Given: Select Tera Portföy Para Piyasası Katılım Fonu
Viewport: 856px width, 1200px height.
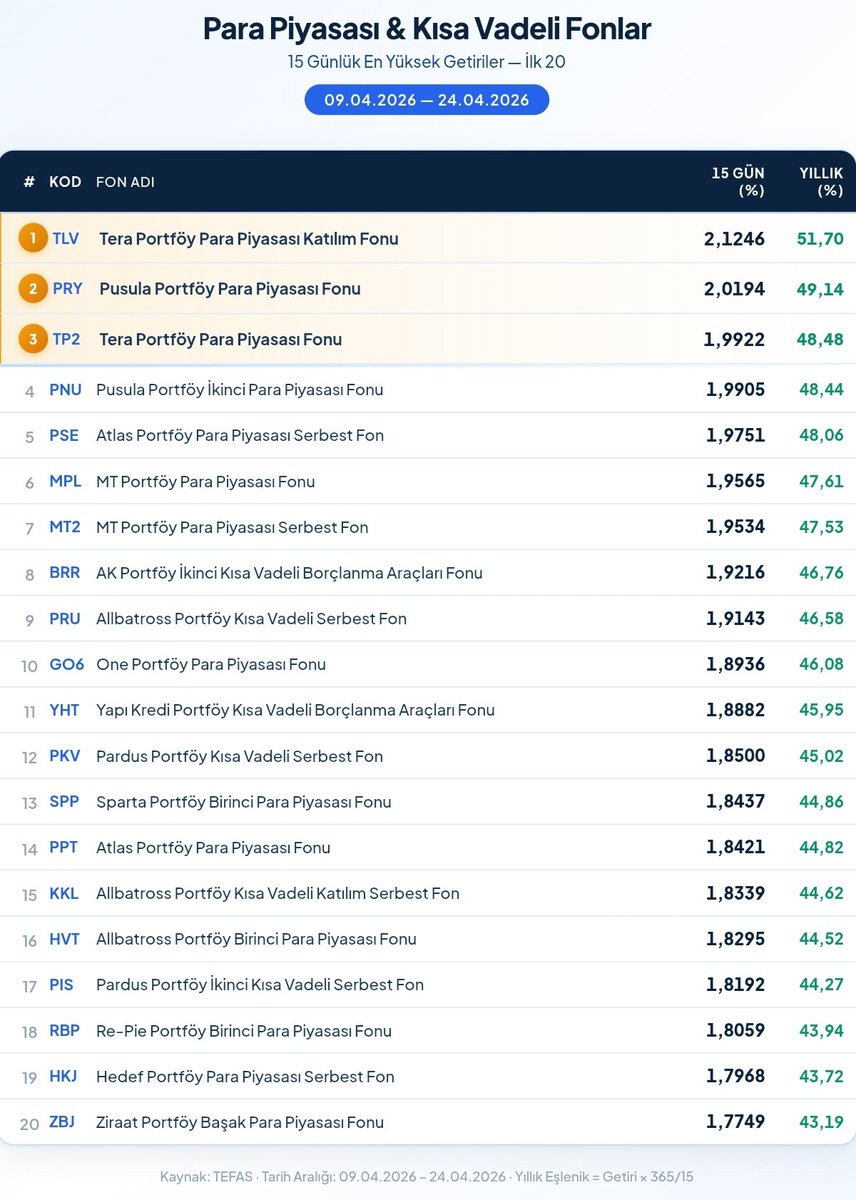Looking at the screenshot, I should [x=249, y=238].
